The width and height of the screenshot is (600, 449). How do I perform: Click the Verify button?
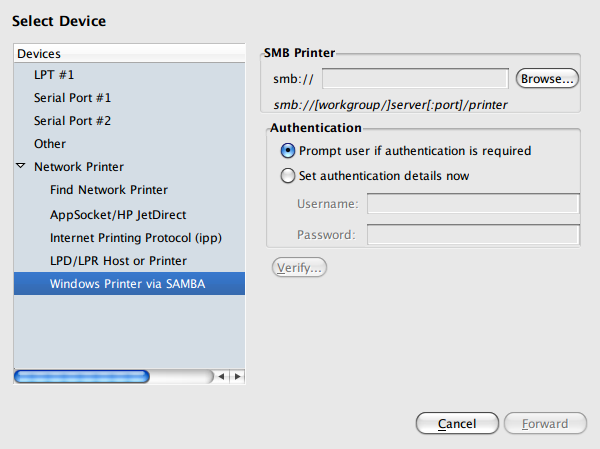299,268
